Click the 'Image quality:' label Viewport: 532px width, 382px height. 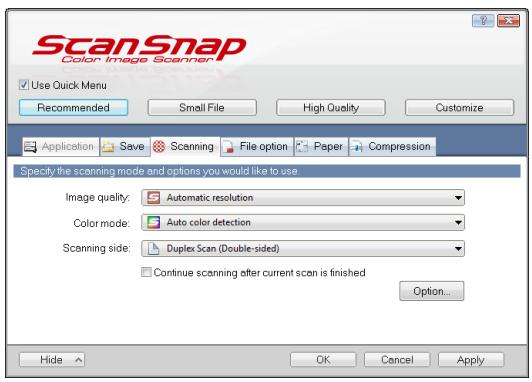[x=98, y=197]
